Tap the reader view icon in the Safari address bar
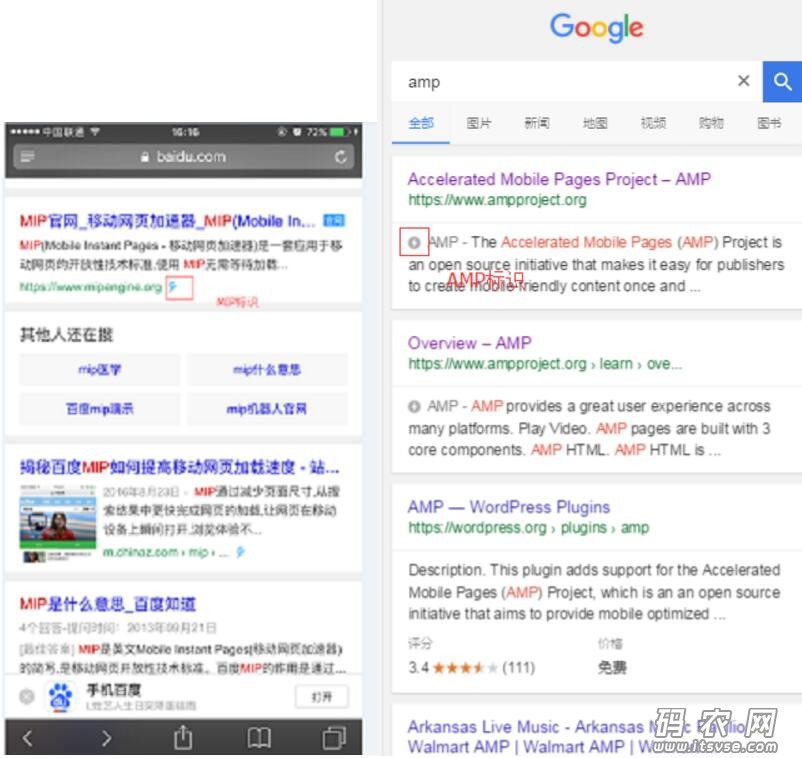Image resolution: width=802 pixels, height=758 pixels. pos(27,156)
